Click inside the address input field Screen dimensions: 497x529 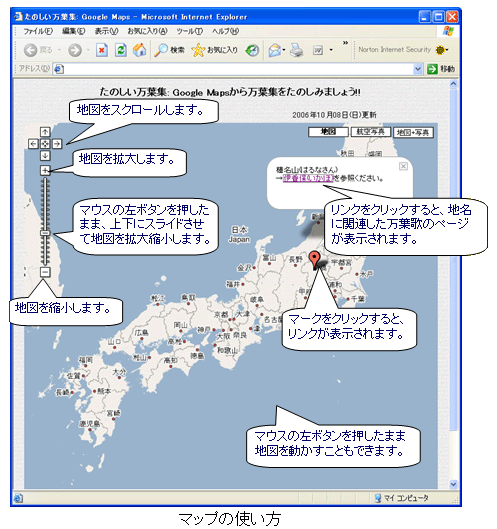coord(238,69)
